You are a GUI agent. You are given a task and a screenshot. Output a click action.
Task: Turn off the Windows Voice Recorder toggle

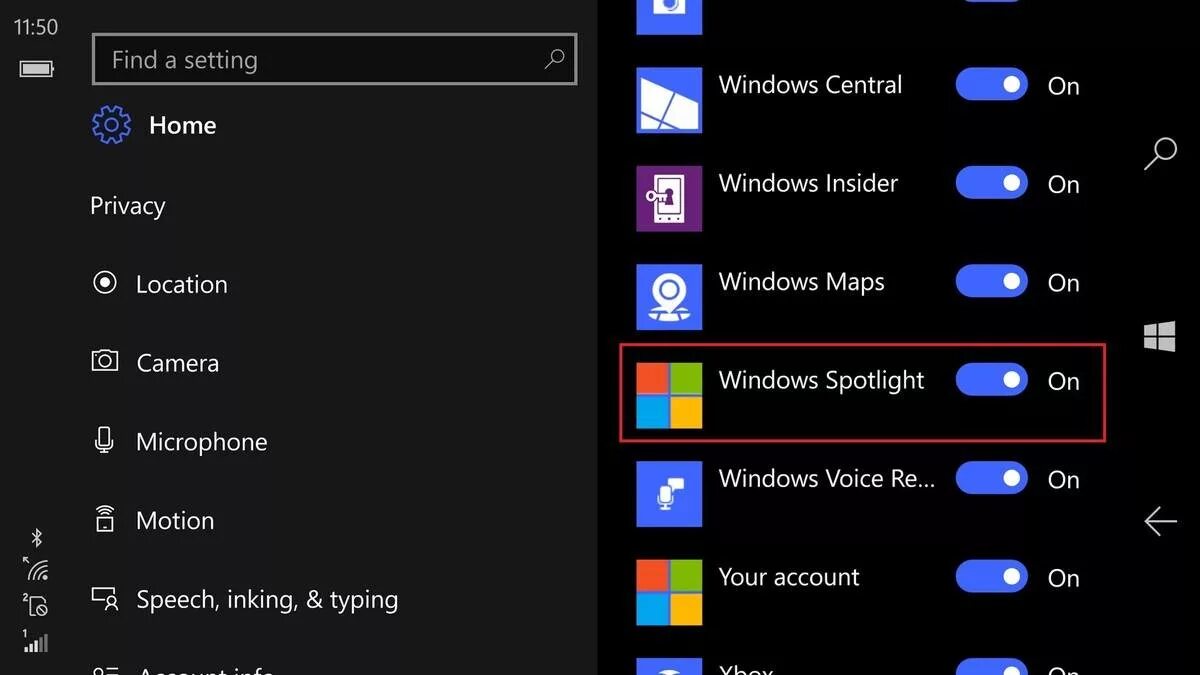[x=992, y=479]
